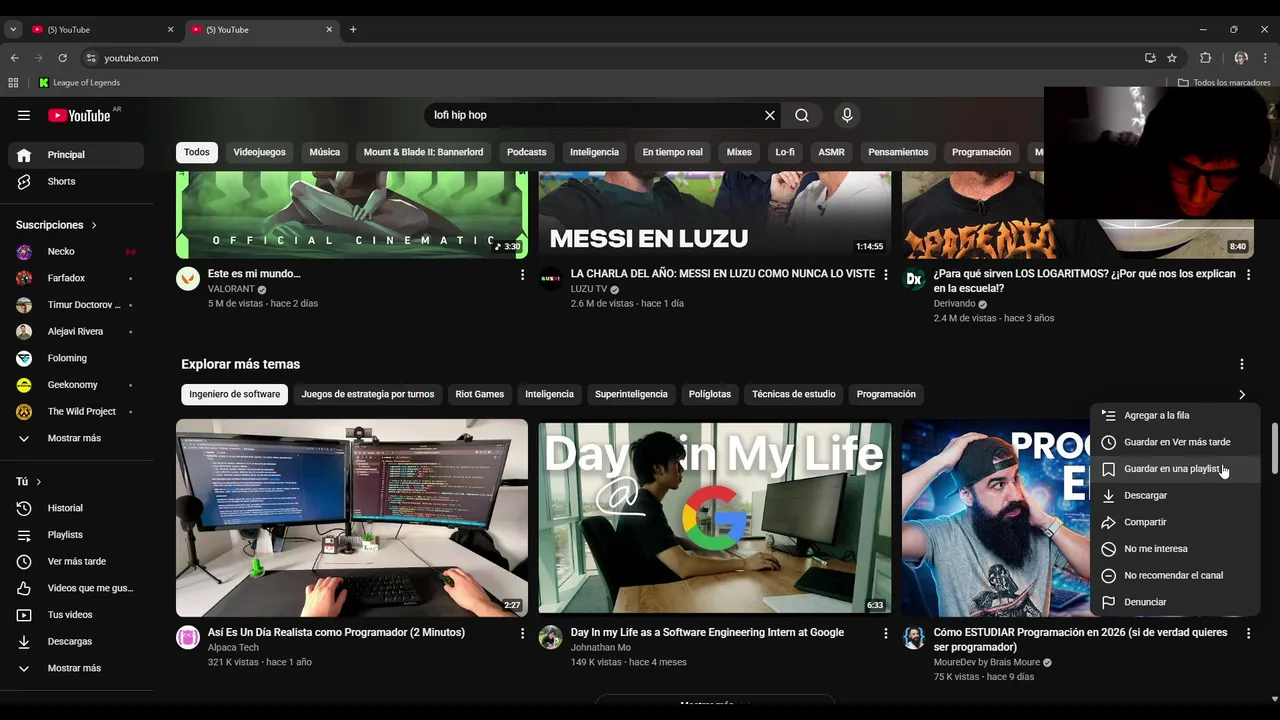Open the hamburger guide menu

pos(24,115)
